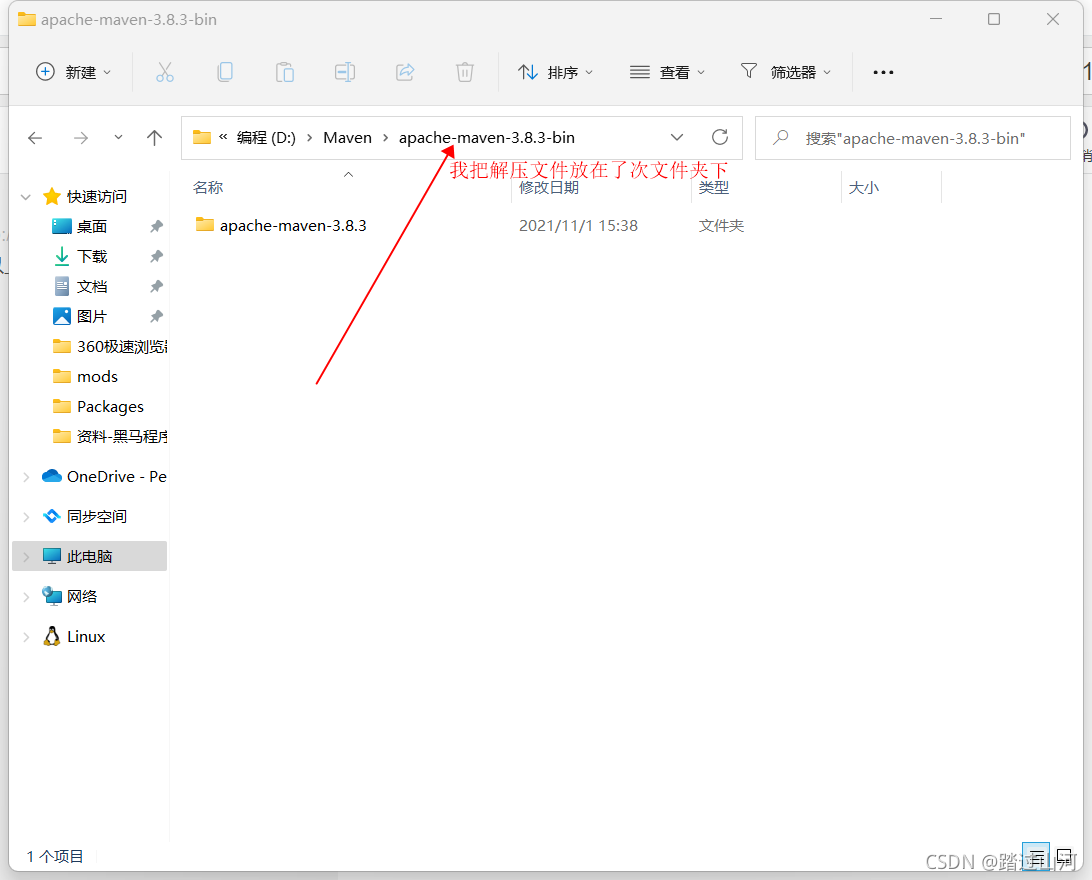
Task: Unpin 桌面 using its pin icon
Action: point(157,226)
